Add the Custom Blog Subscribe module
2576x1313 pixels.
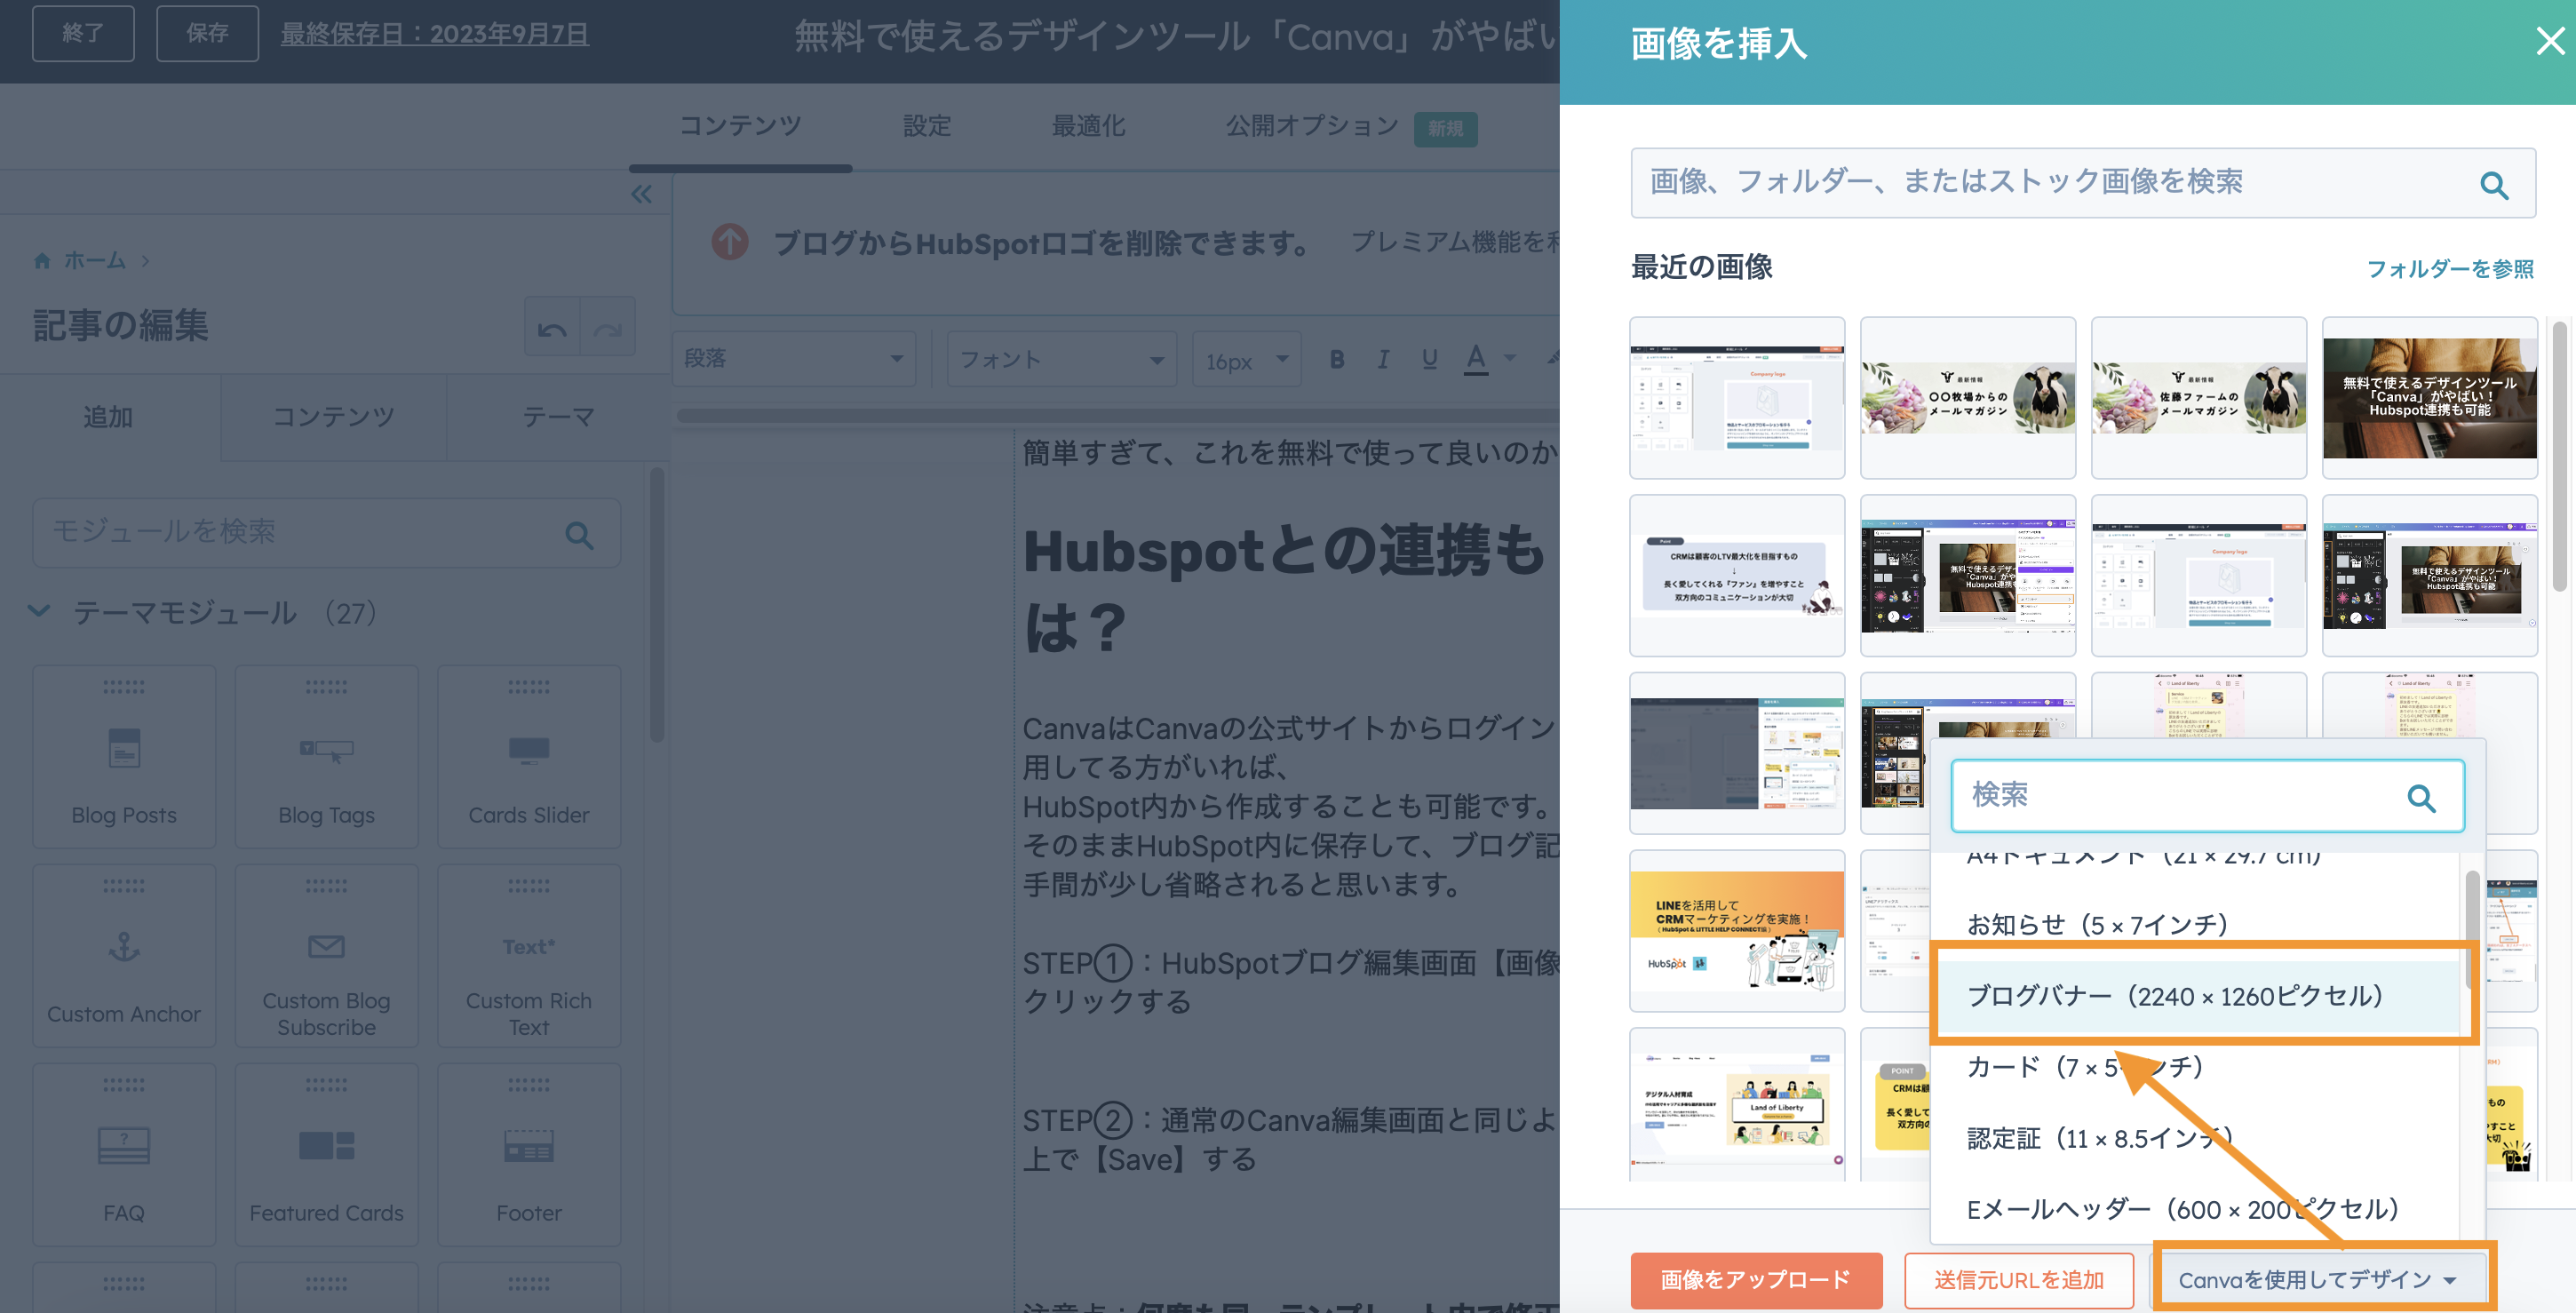click(326, 954)
